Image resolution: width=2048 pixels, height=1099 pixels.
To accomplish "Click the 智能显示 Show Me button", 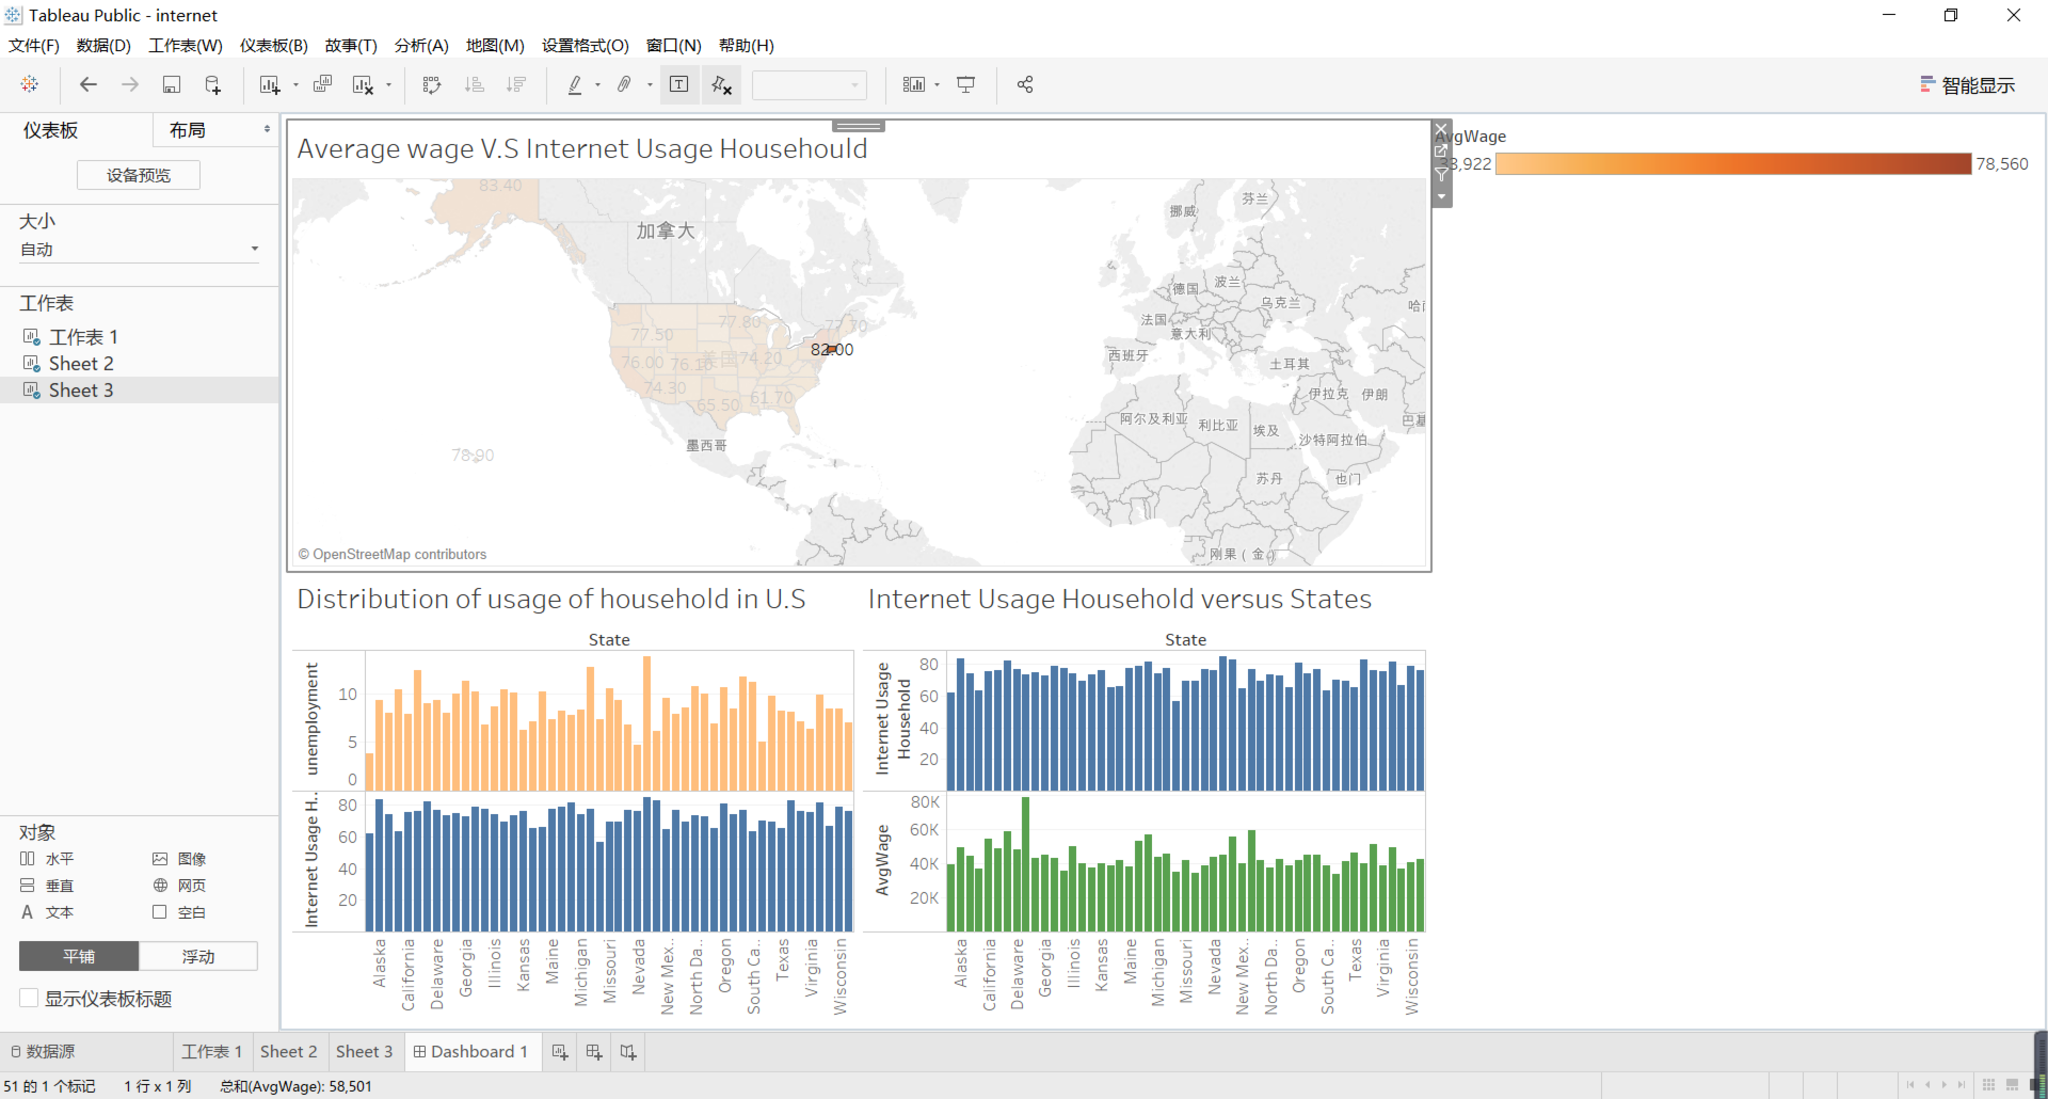I will (x=1967, y=85).
